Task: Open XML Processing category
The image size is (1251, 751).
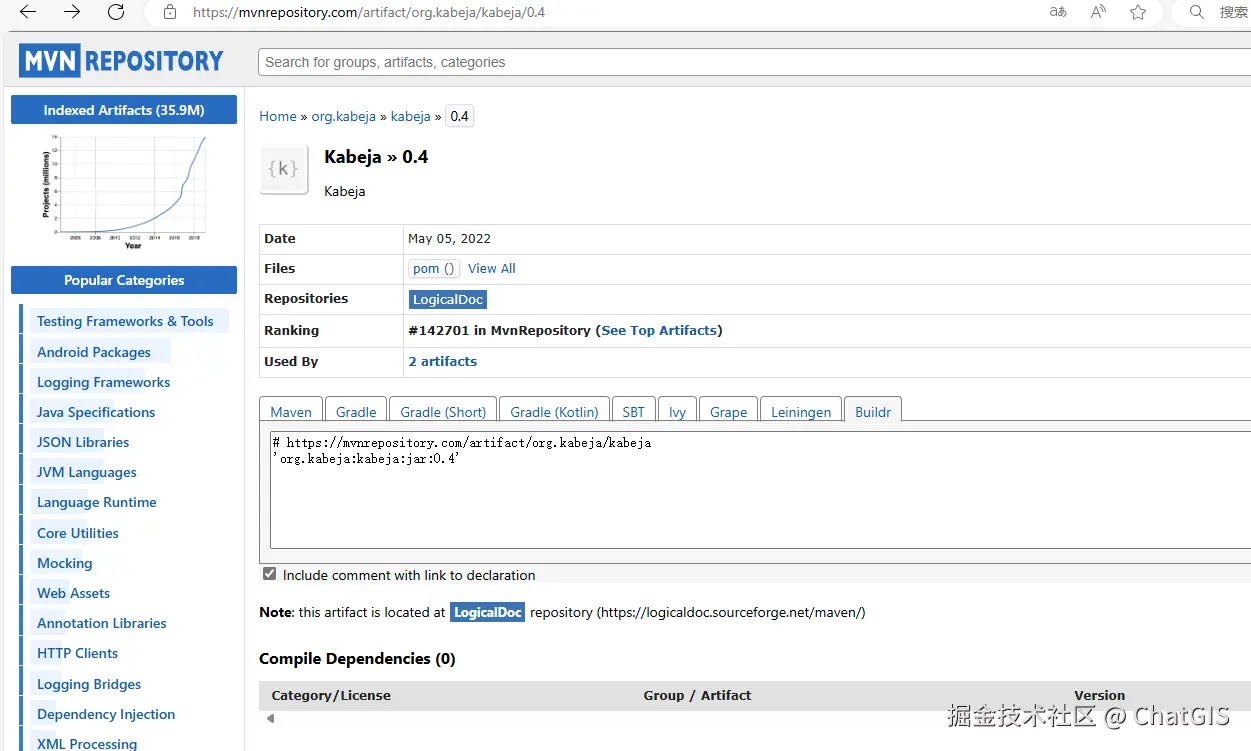Action: pyautogui.click(x=87, y=743)
